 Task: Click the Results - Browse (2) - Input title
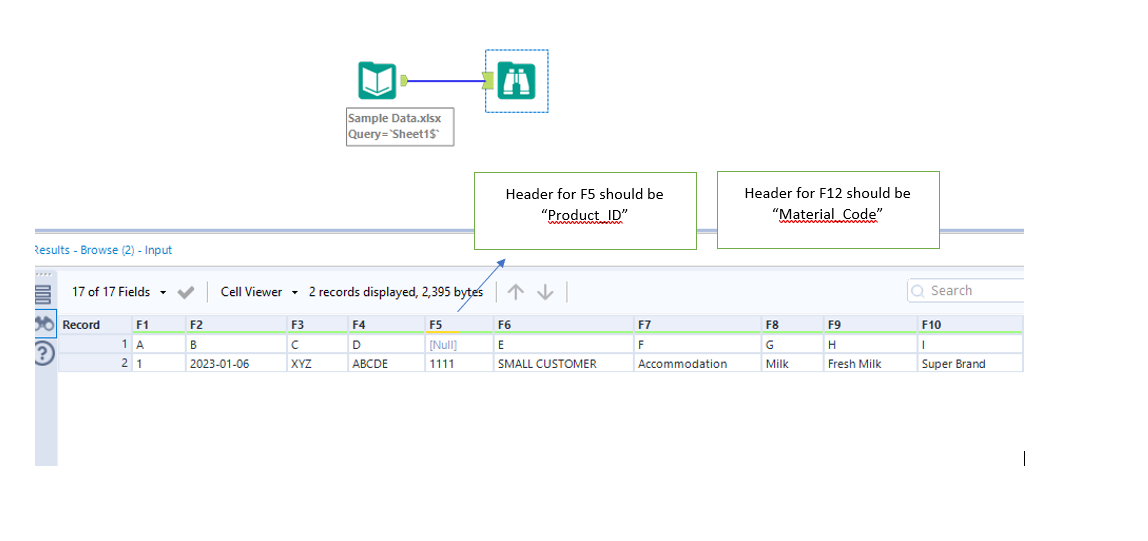coord(103,250)
